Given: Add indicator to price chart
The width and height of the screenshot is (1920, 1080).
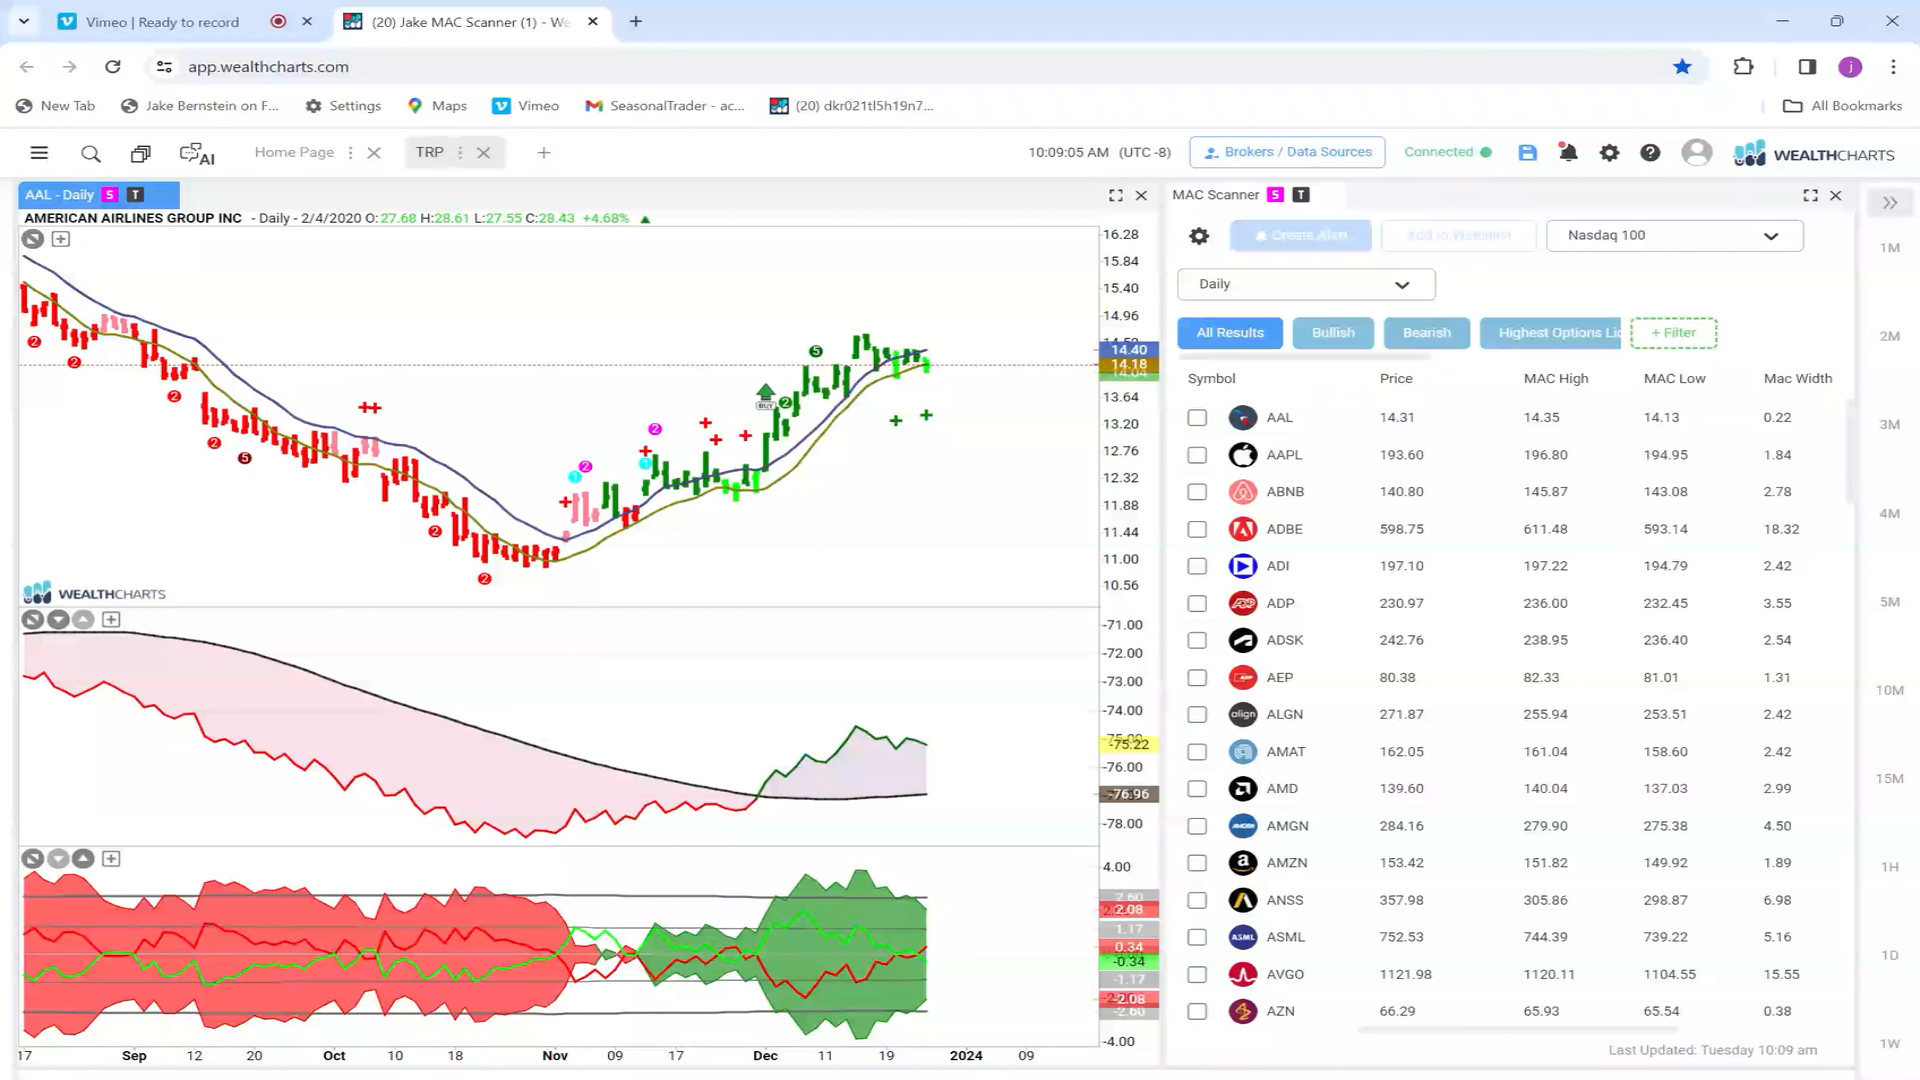Looking at the screenshot, I should pyautogui.click(x=61, y=239).
